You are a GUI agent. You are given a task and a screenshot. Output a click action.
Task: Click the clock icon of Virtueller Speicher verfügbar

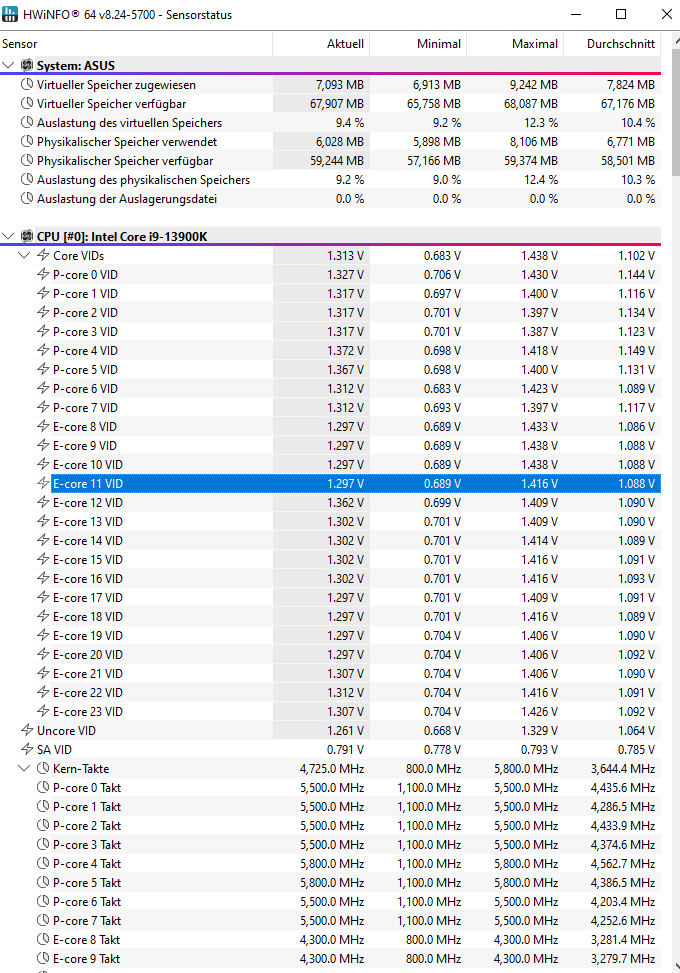point(27,103)
